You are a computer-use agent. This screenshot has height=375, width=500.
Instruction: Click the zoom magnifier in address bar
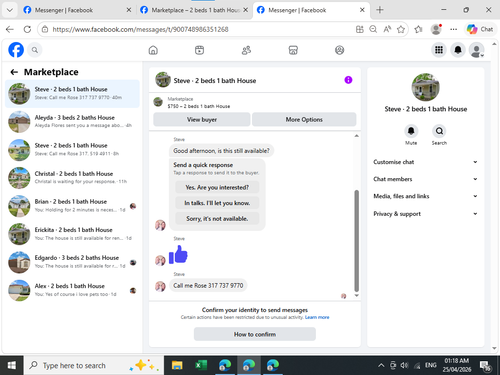tap(373, 29)
